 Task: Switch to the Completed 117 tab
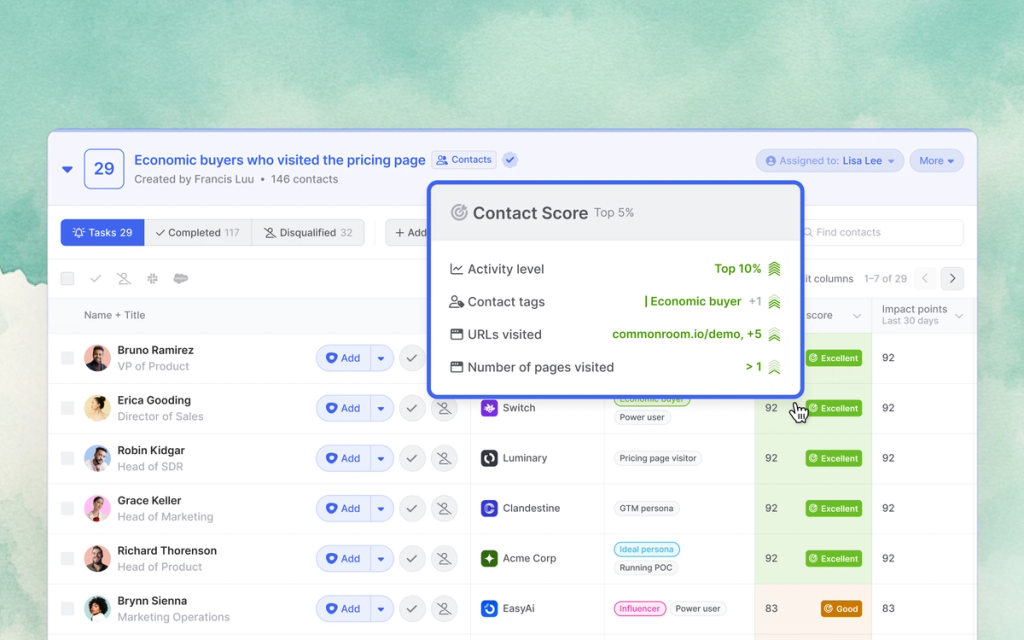click(x=198, y=232)
